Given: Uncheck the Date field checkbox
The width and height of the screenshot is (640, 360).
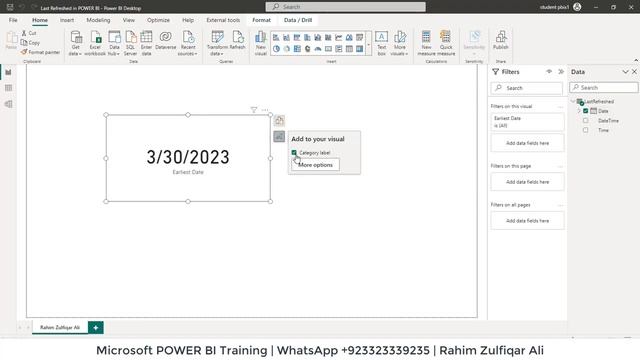Looking at the screenshot, I should [586, 111].
